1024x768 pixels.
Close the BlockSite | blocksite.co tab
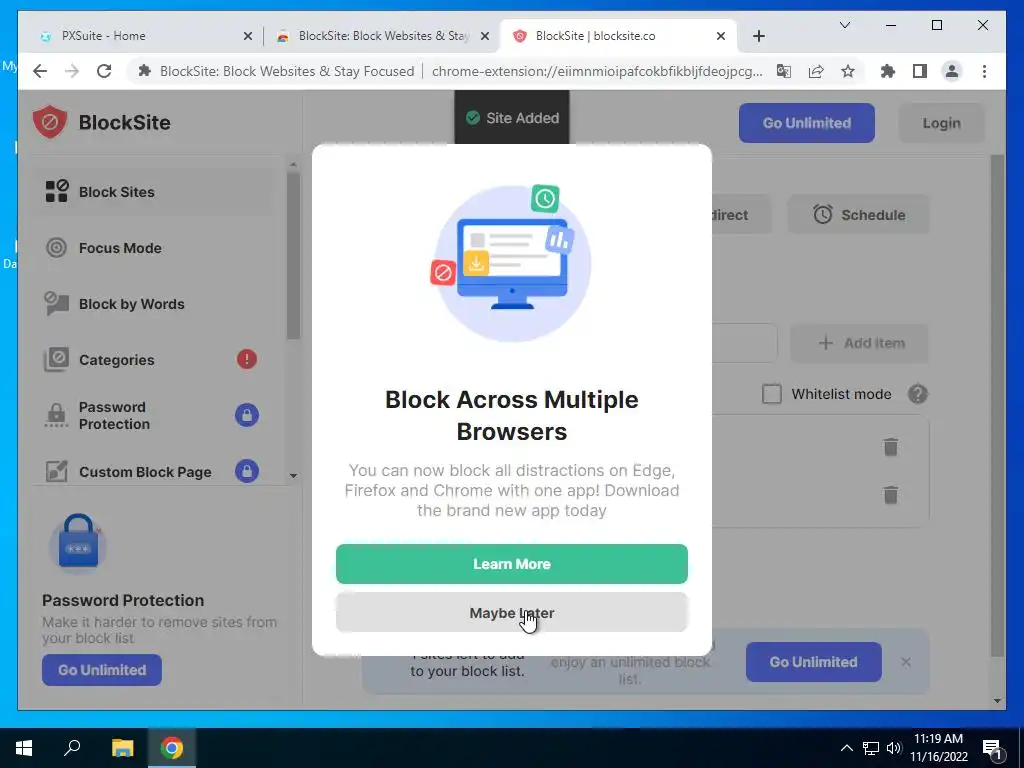point(720,36)
